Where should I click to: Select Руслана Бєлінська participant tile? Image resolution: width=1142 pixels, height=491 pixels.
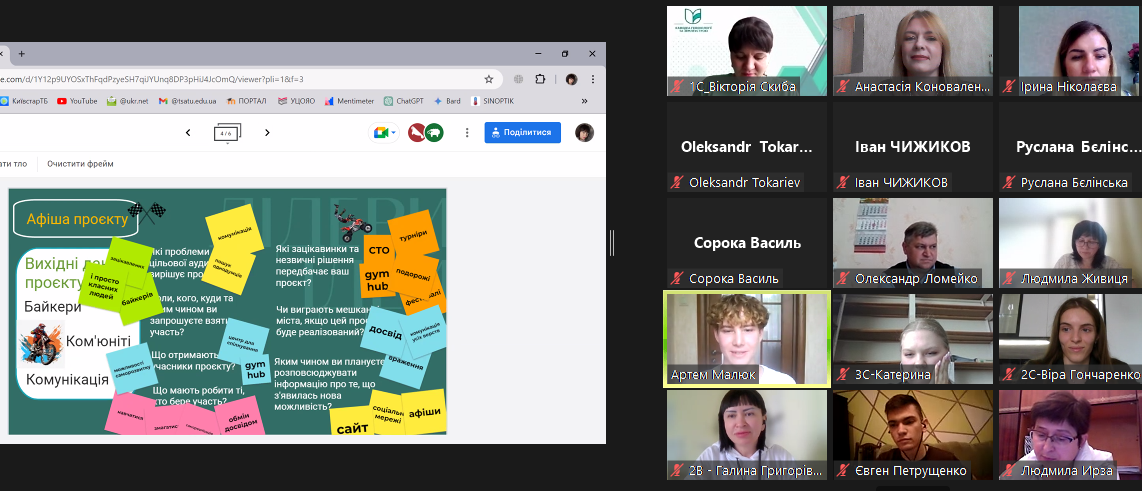click(x=1071, y=146)
